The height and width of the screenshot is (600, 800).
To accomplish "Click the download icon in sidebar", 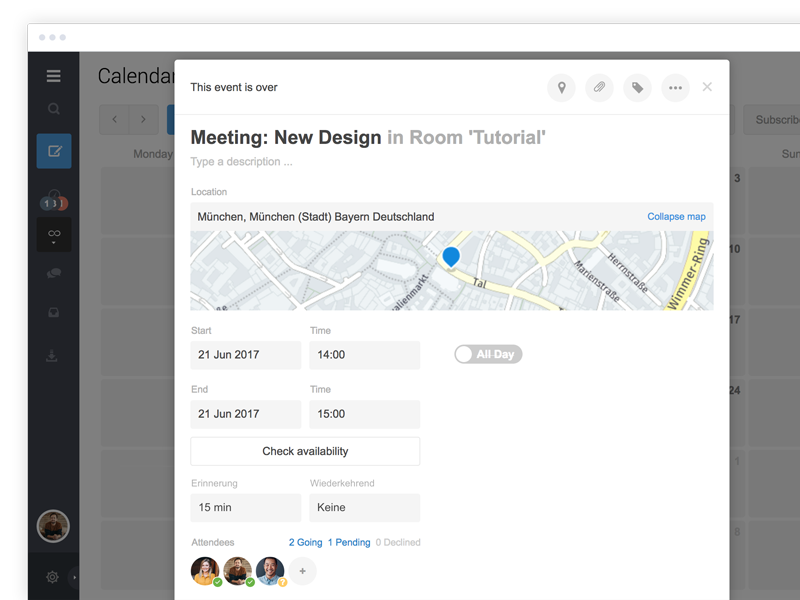I will click(54, 356).
